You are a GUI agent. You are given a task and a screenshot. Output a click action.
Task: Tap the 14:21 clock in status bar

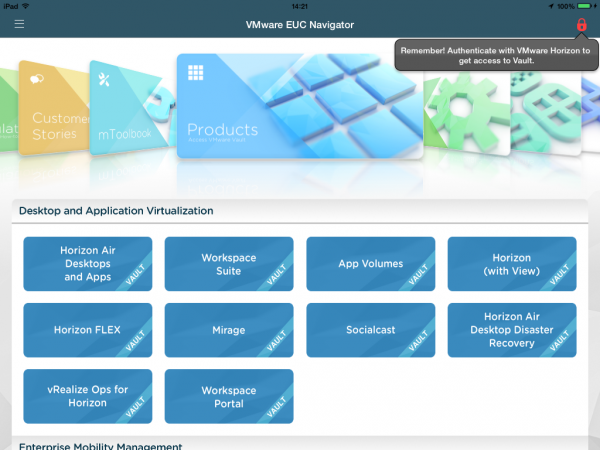pyautogui.click(x=300, y=6)
